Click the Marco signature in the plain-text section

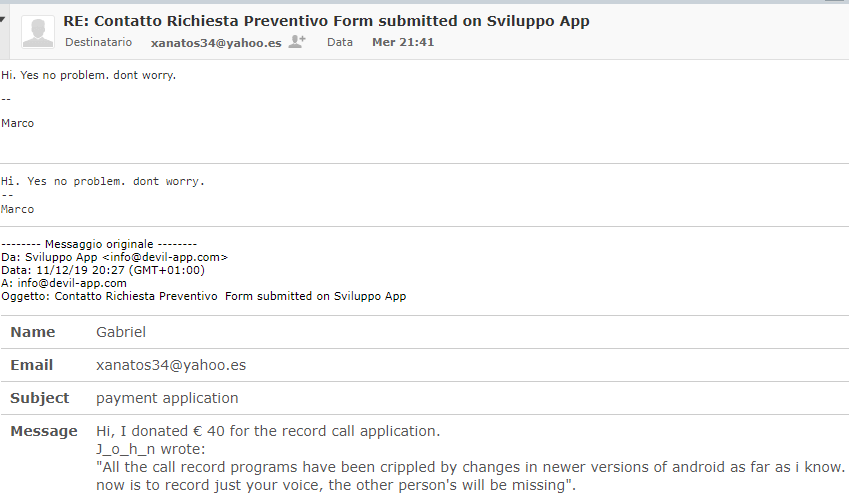click(18, 210)
